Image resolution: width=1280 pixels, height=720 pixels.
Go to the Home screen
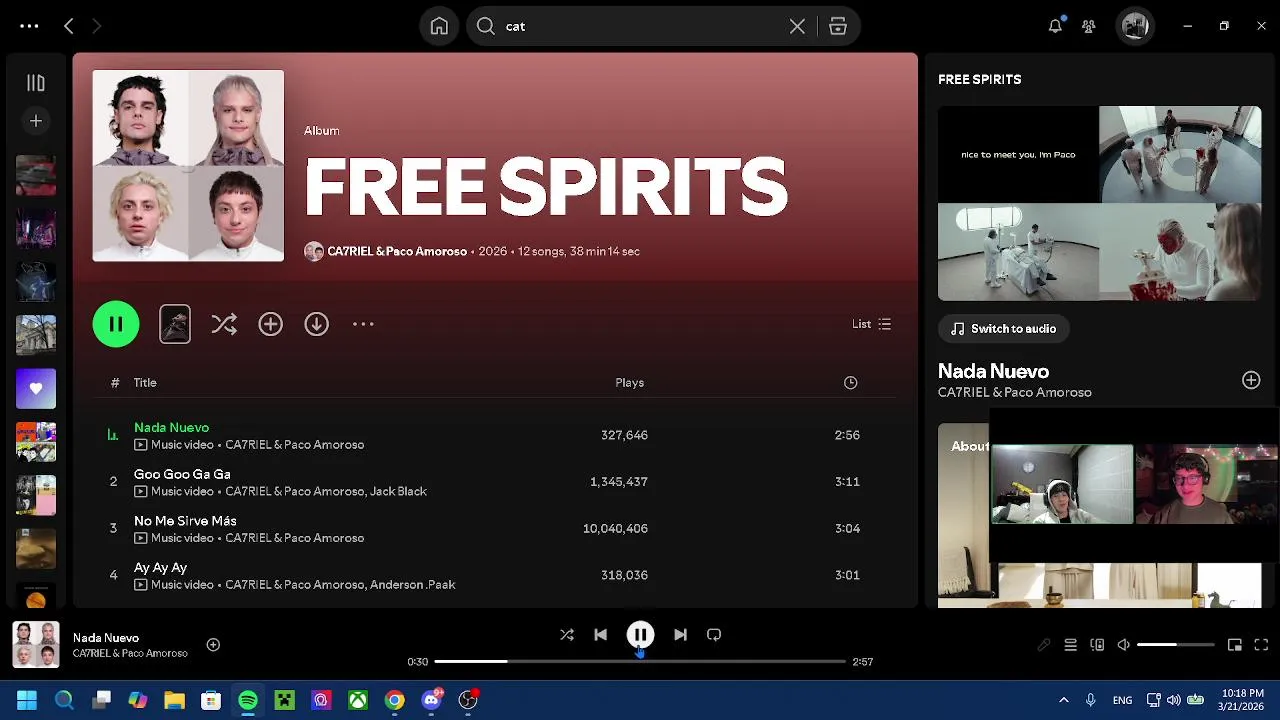coord(439,26)
